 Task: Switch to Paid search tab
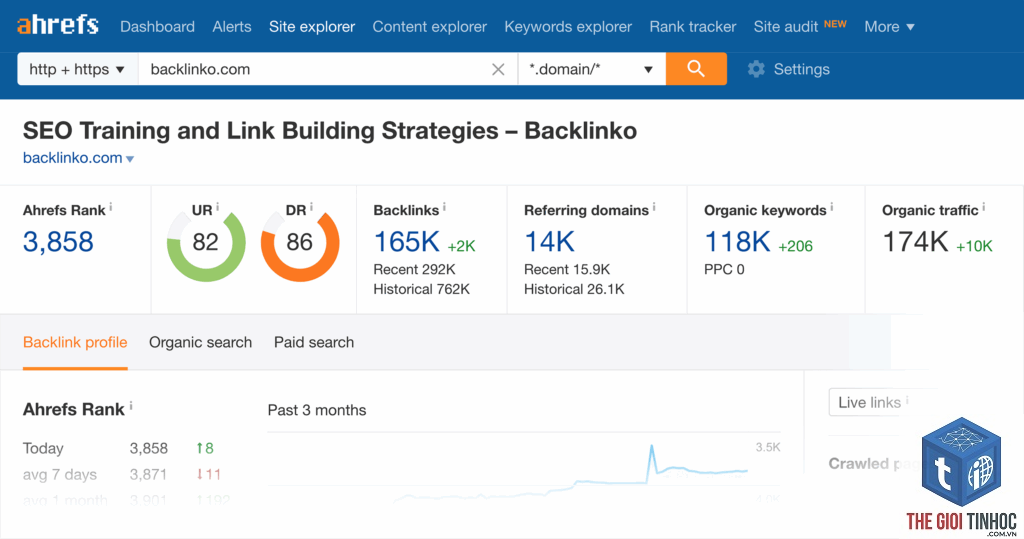[314, 342]
